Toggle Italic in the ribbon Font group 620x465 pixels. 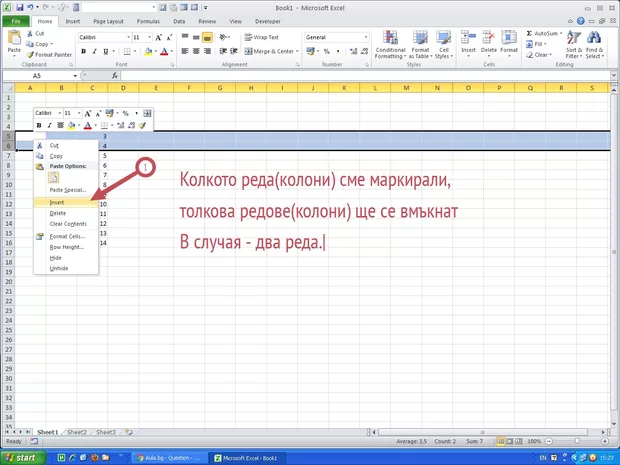[x=95, y=51]
